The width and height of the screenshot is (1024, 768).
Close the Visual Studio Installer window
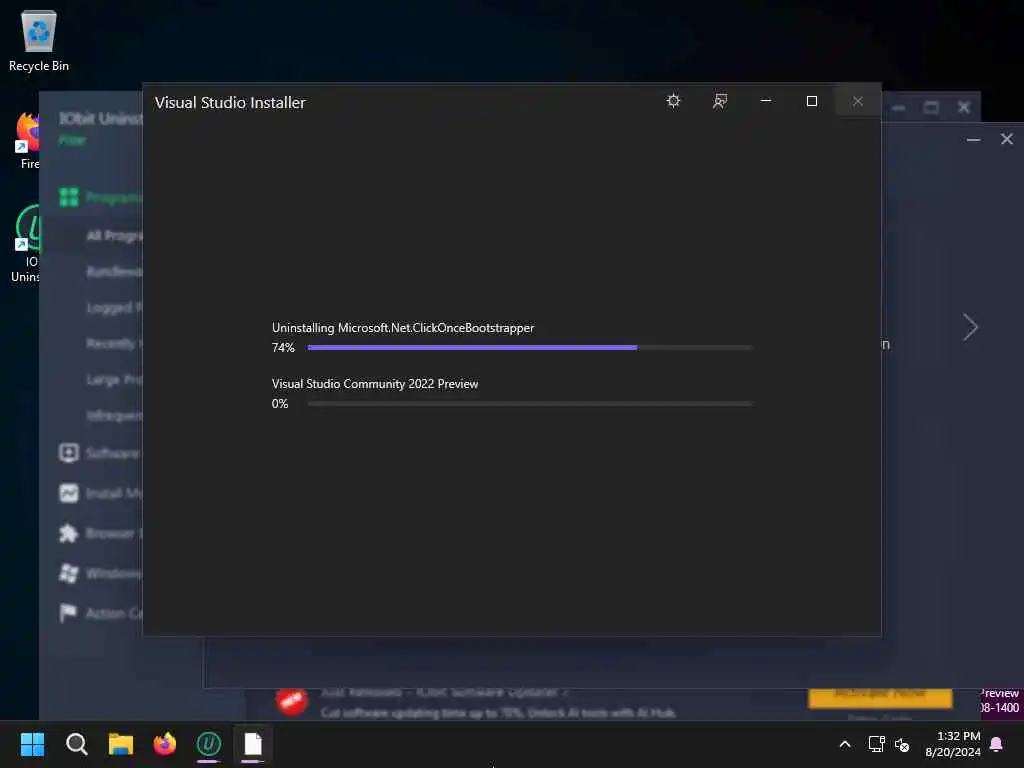point(858,101)
